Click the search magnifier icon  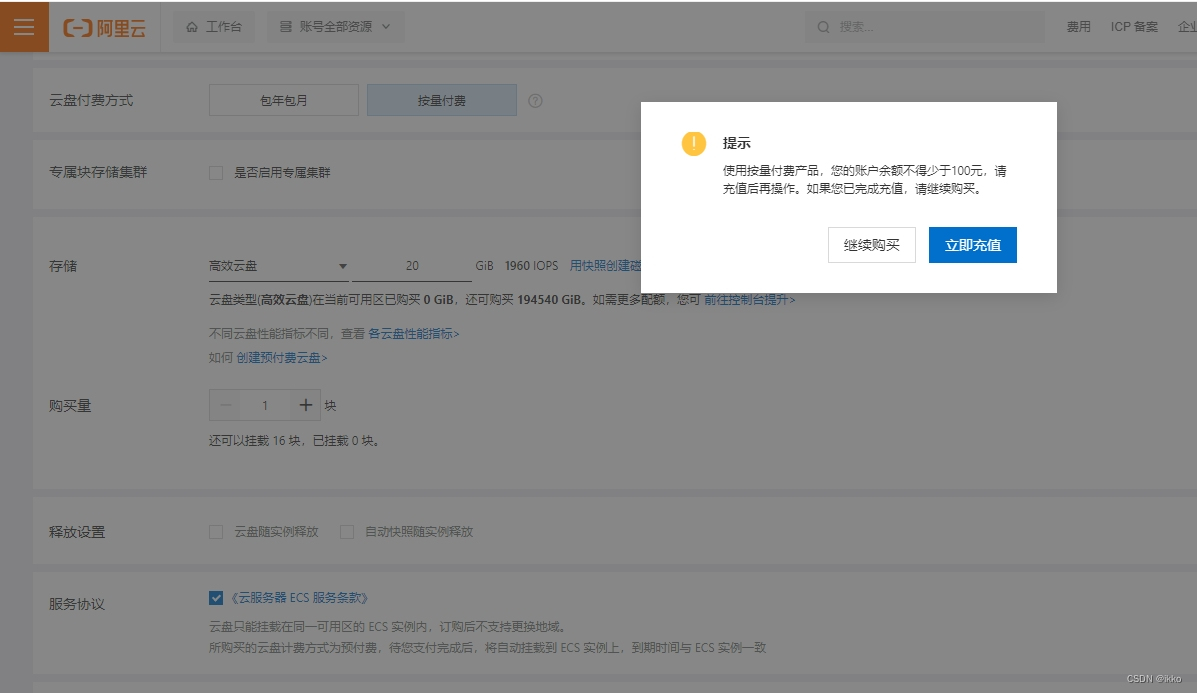822,26
